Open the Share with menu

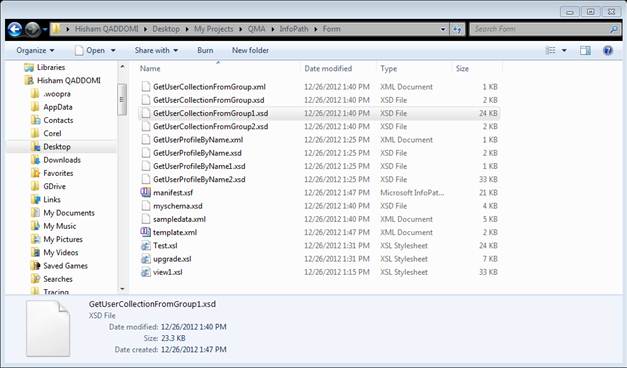pos(156,50)
